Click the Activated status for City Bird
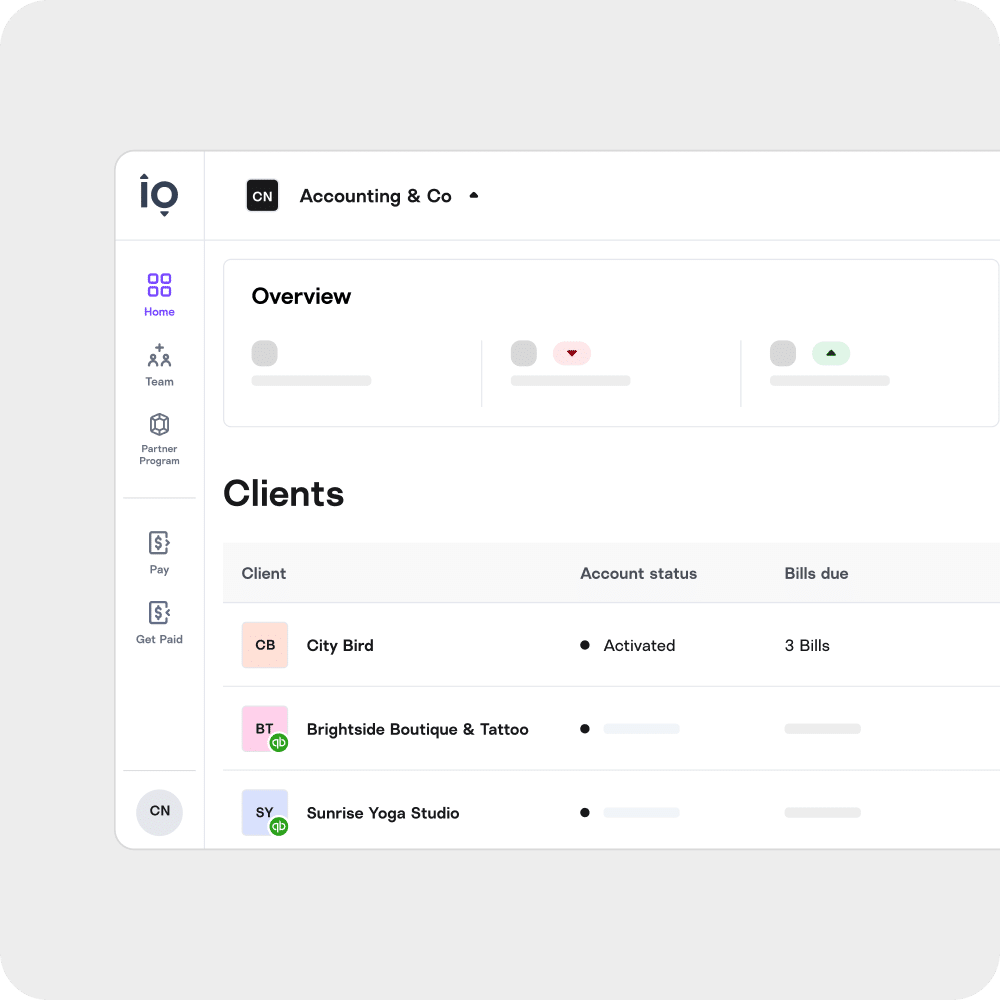The width and height of the screenshot is (1000, 1000). point(639,645)
